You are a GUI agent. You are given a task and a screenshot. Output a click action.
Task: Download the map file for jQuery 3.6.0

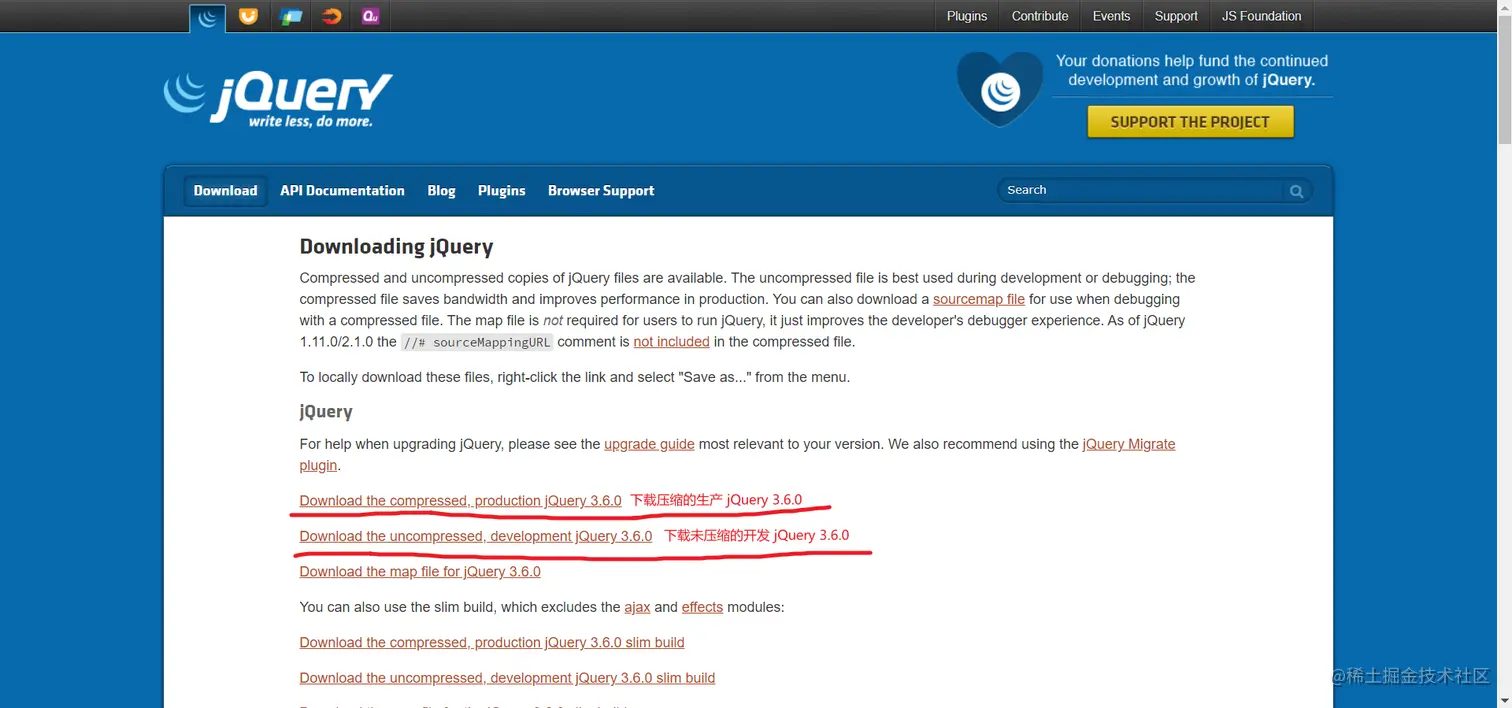[420, 572]
